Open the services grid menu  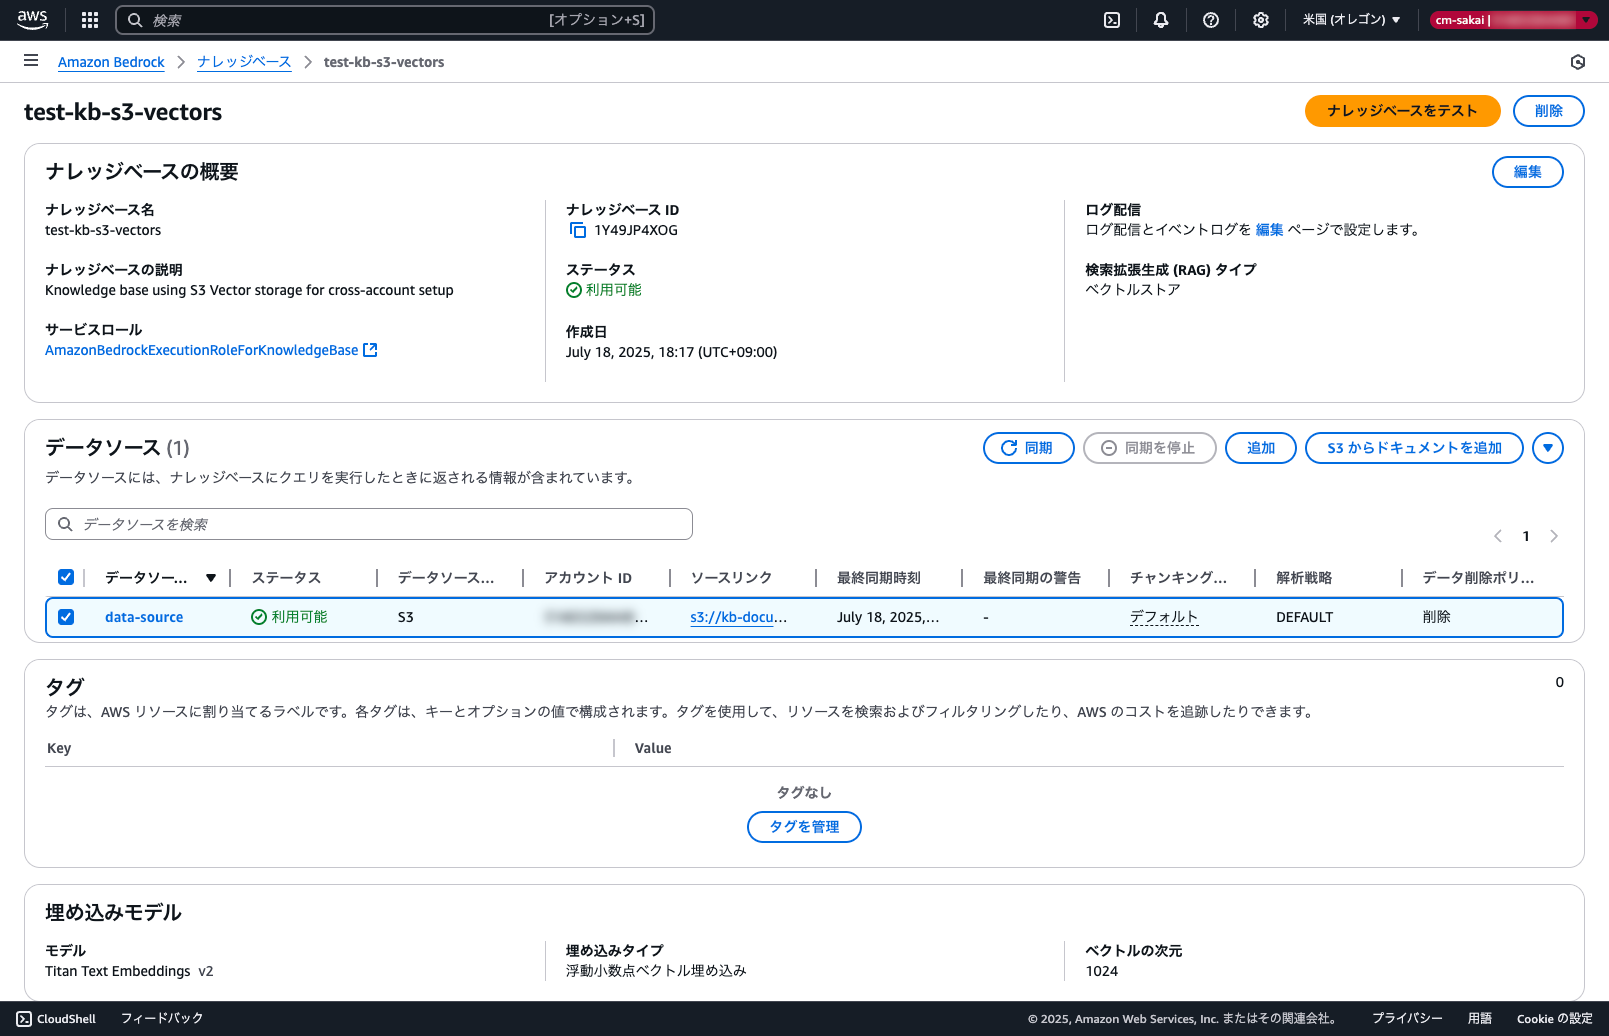pos(90,20)
